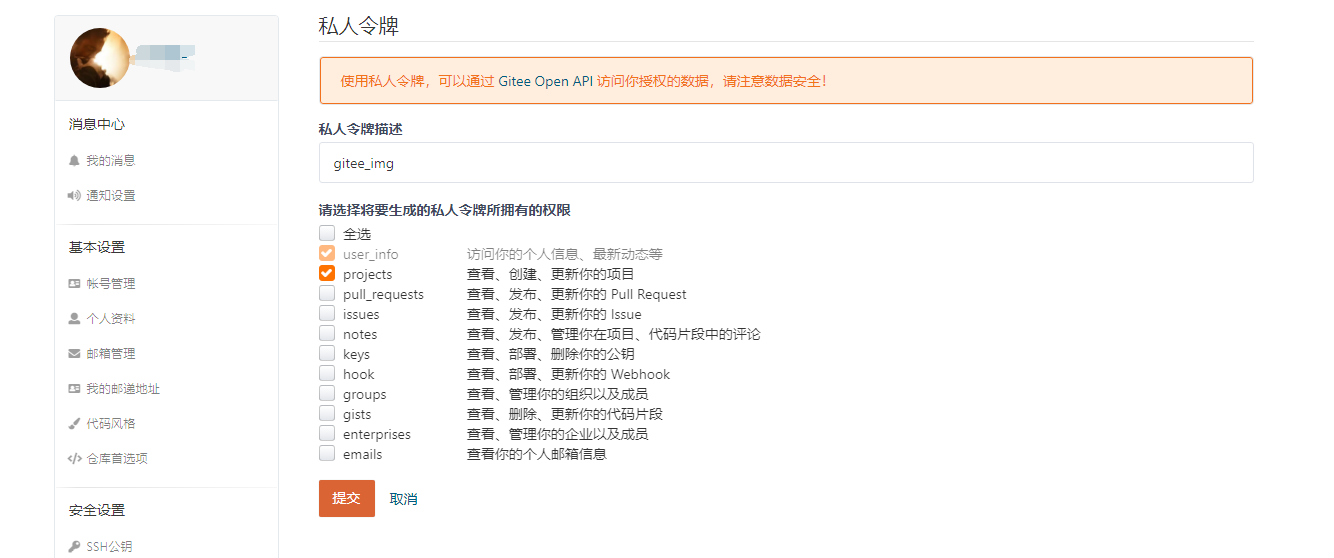Click the 安全设置 section heading
The width and height of the screenshot is (1334, 558).
point(97,511)
